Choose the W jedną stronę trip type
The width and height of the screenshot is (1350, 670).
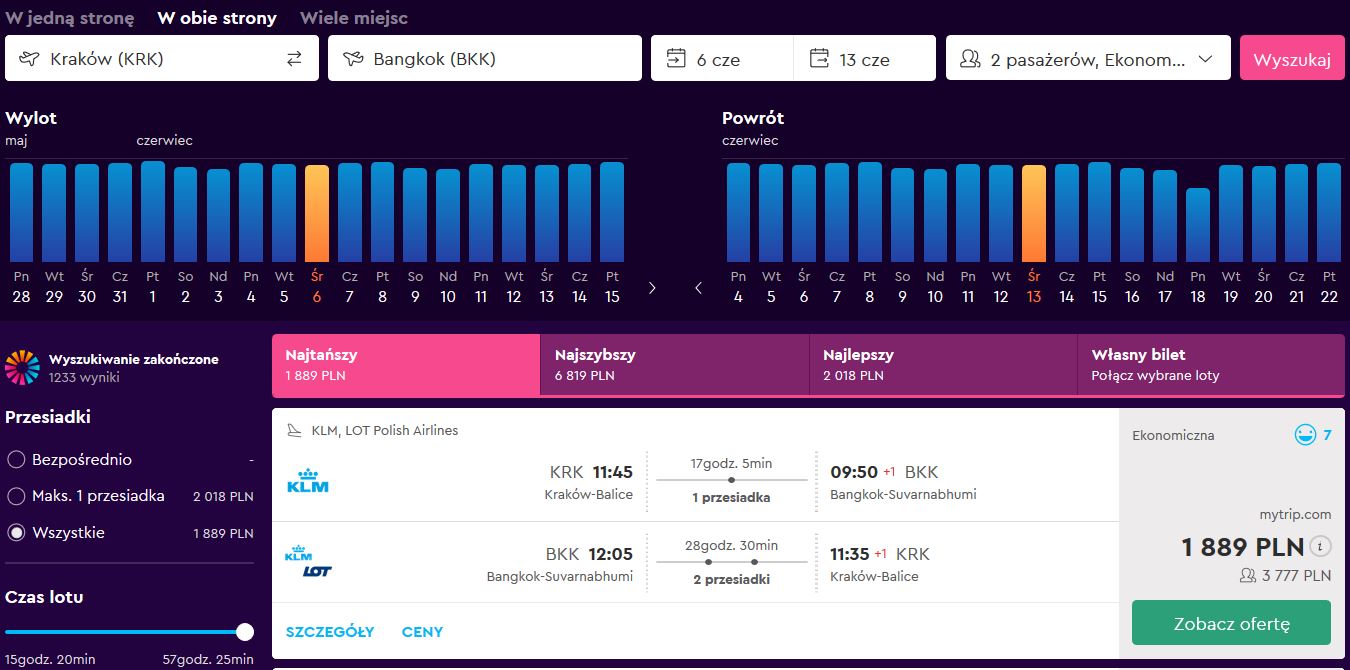tap(70, 18)
